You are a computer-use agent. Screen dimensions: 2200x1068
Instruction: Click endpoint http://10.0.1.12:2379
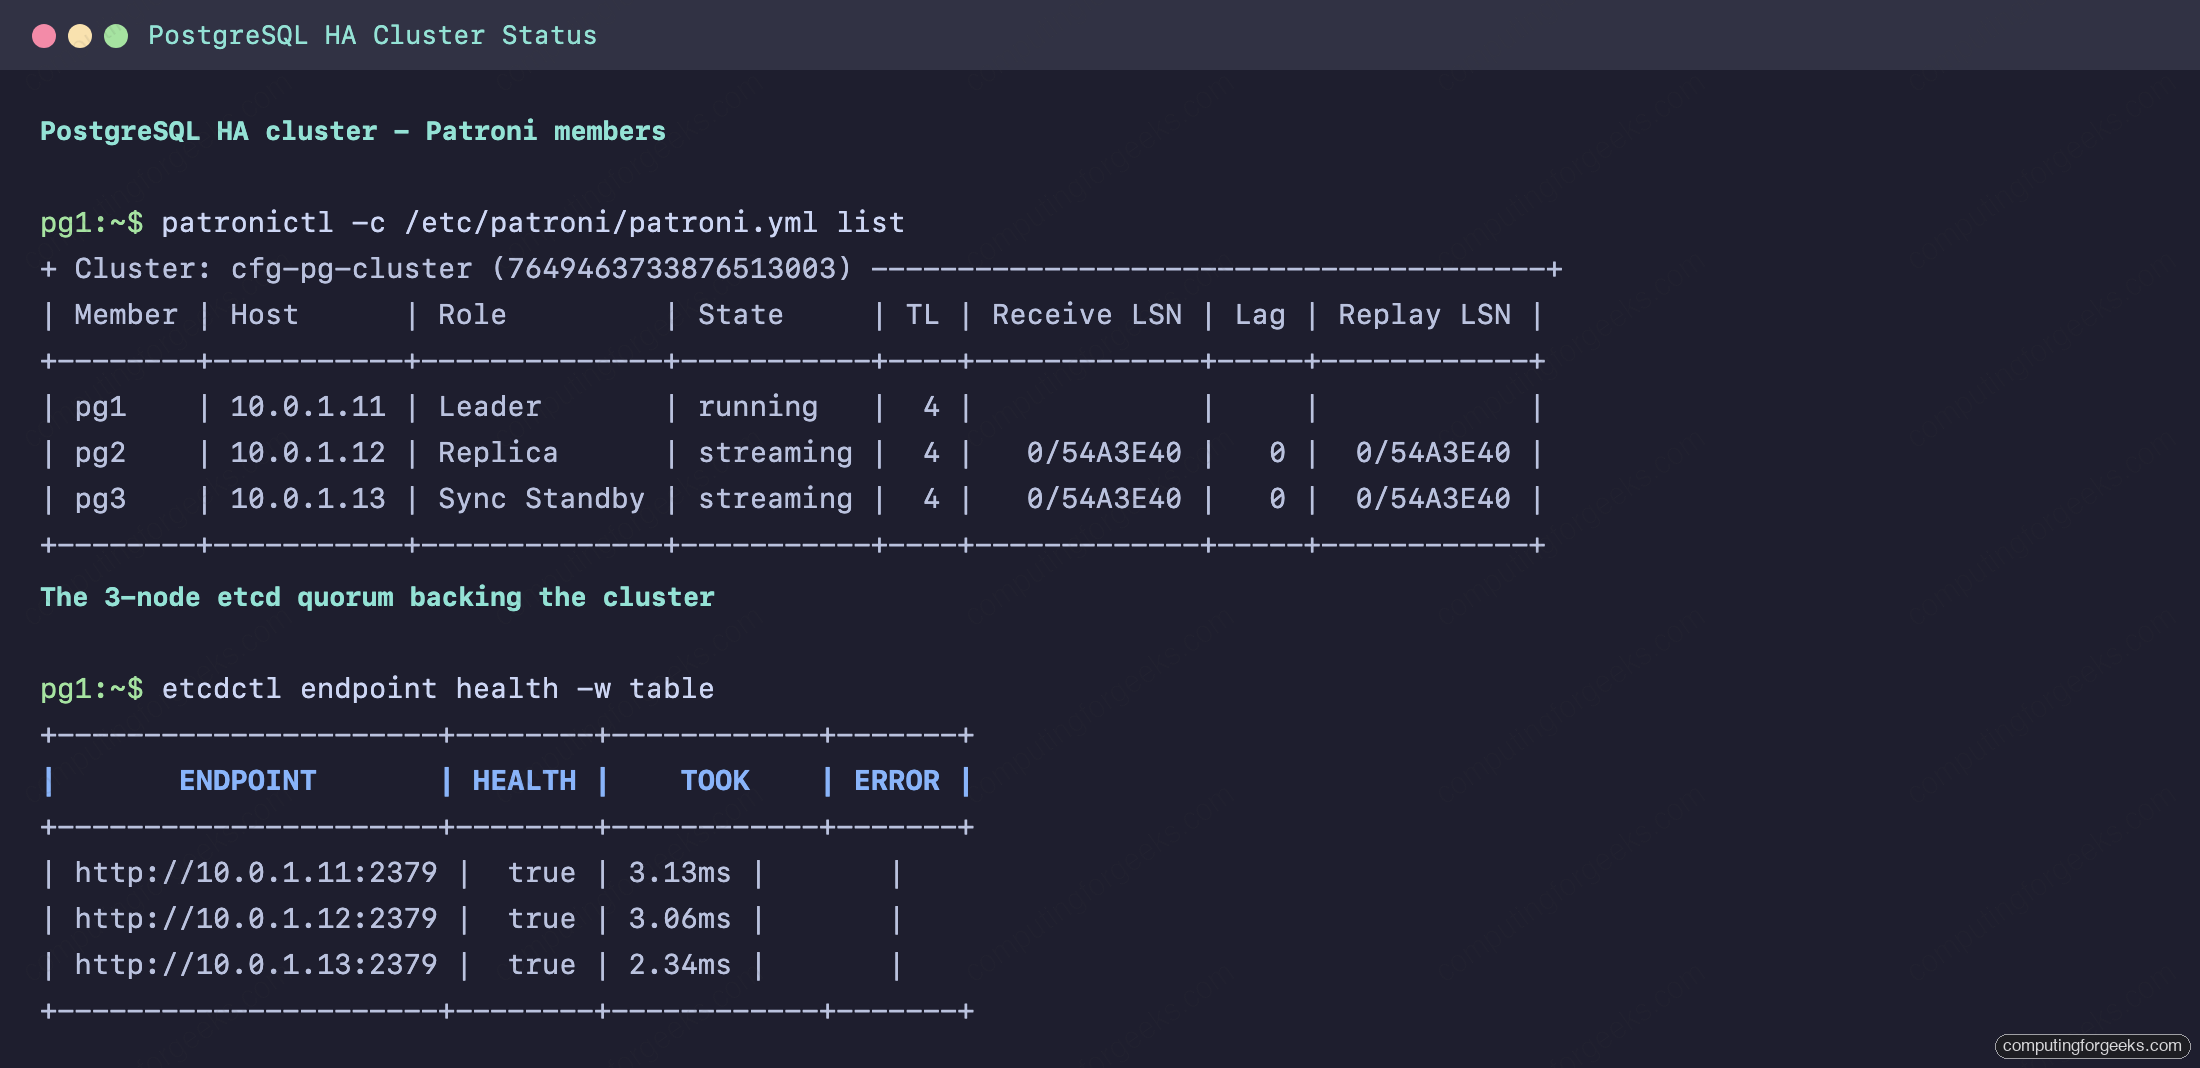256,919
